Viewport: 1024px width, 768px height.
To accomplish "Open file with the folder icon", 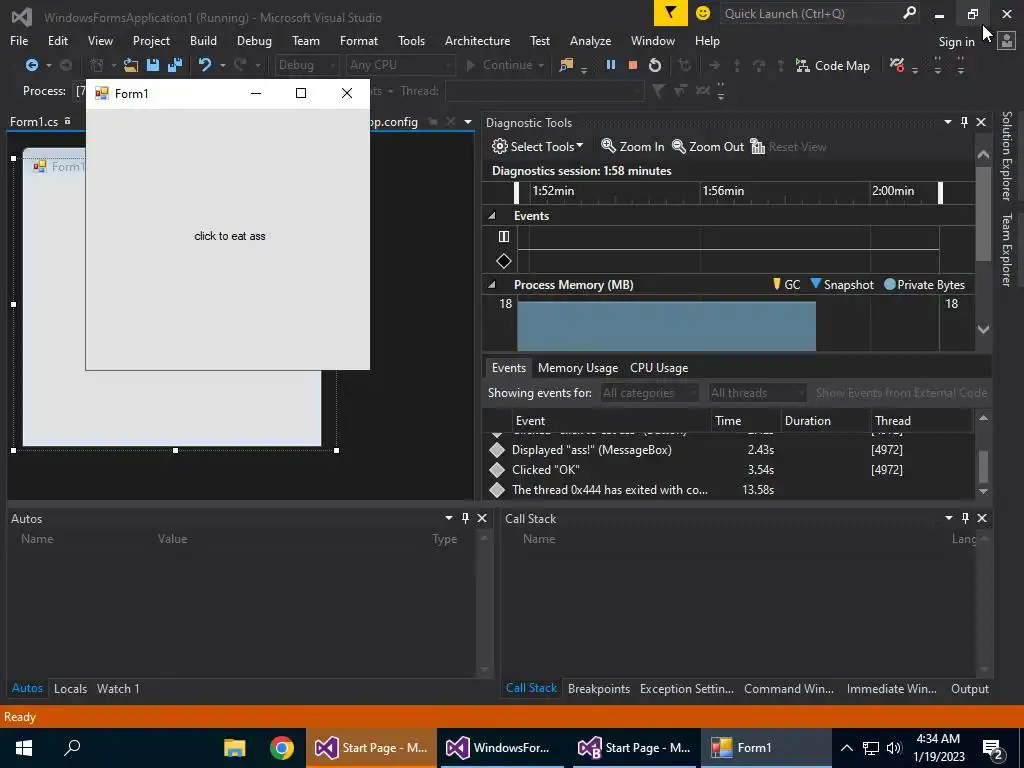I will coord(131,65).
